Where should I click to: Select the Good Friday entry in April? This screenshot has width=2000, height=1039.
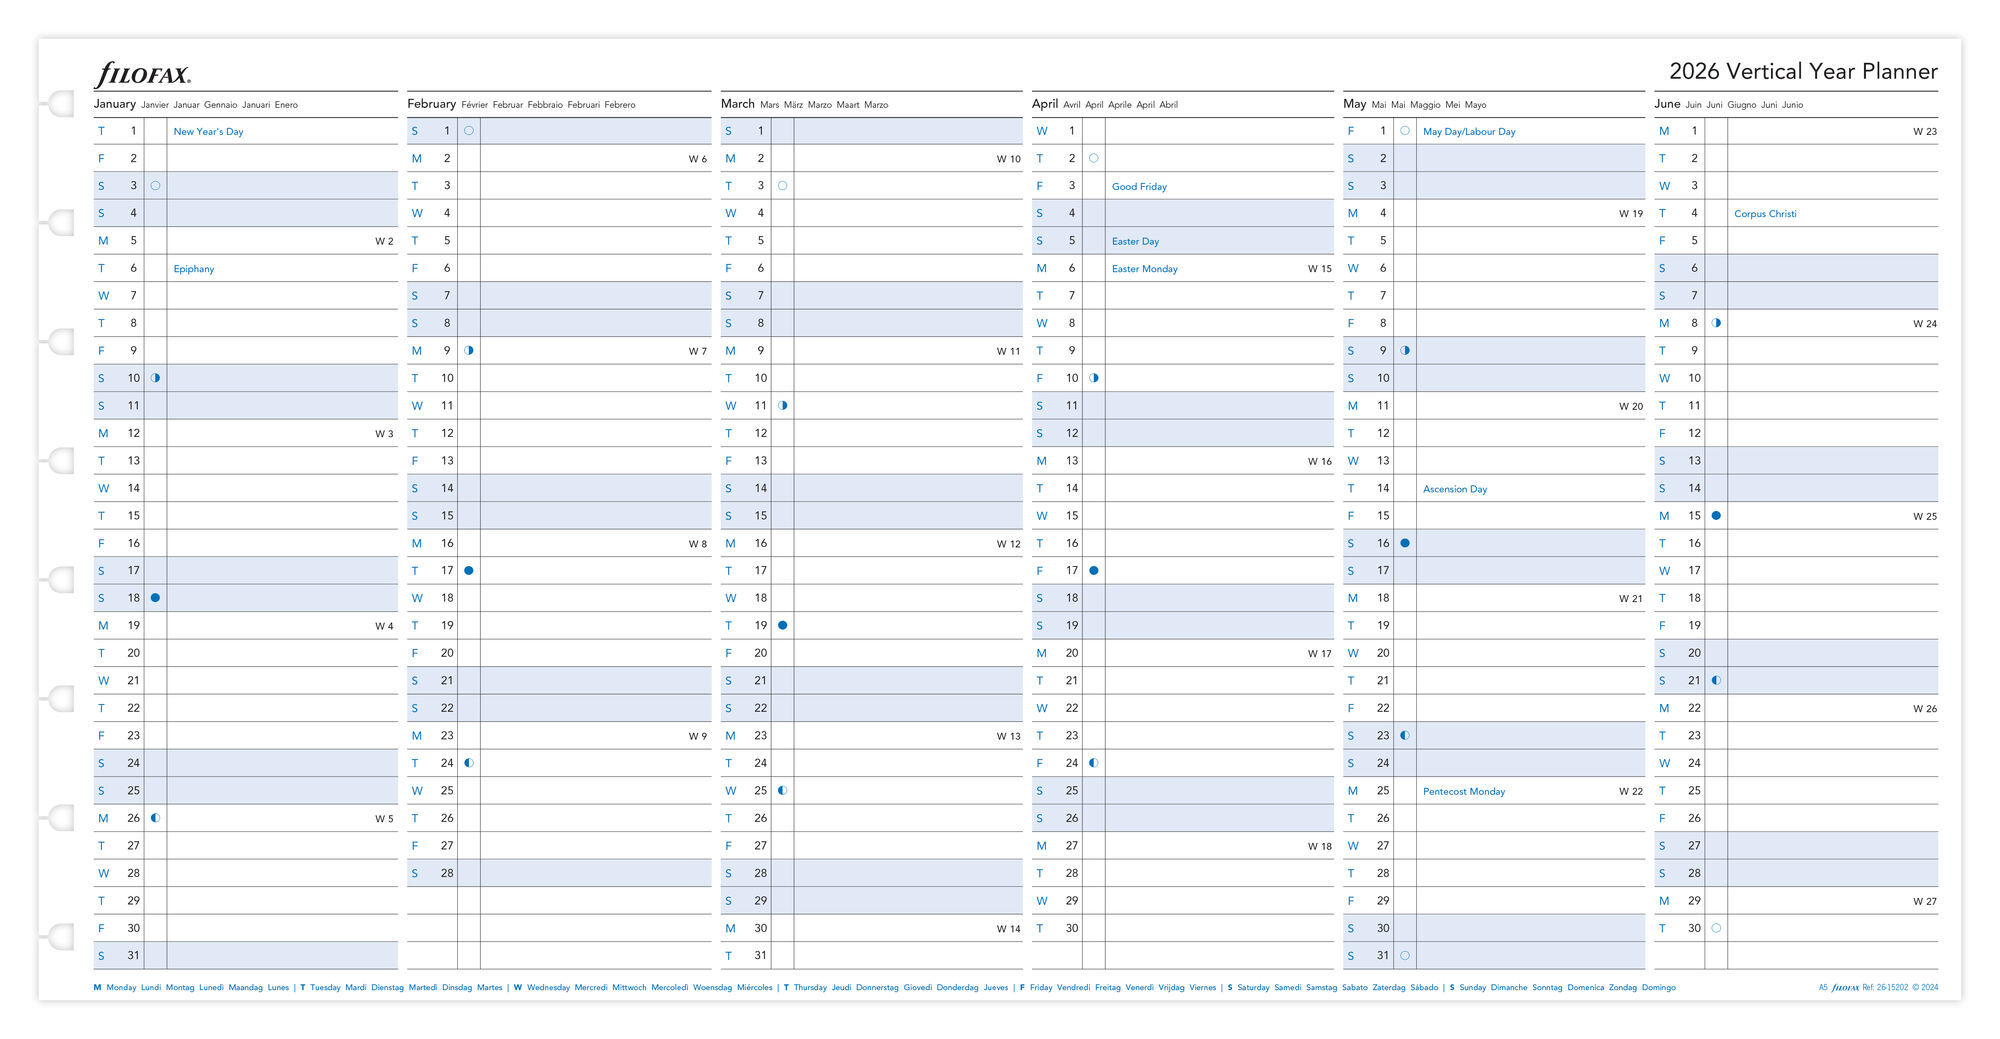pos(1139,187)
